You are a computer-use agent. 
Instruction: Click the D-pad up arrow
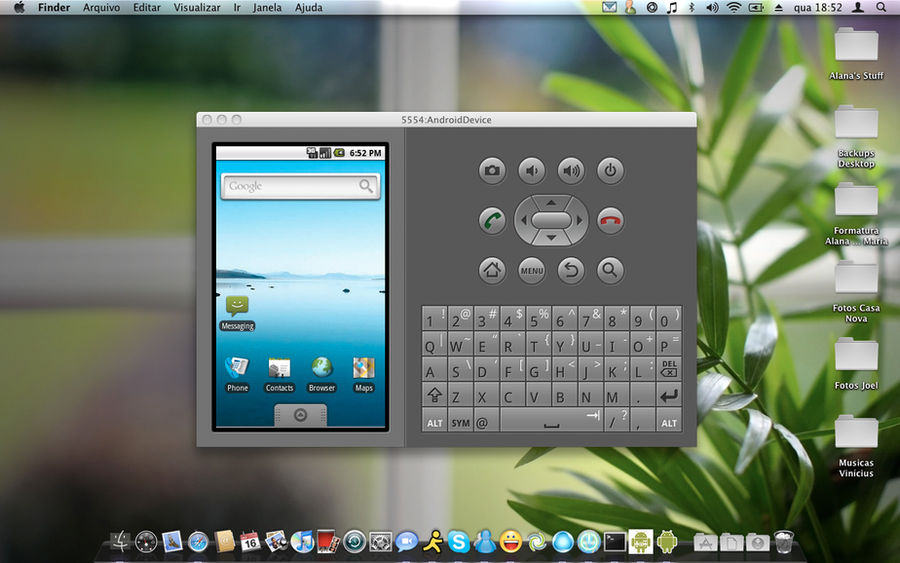[x=551, y=203]
